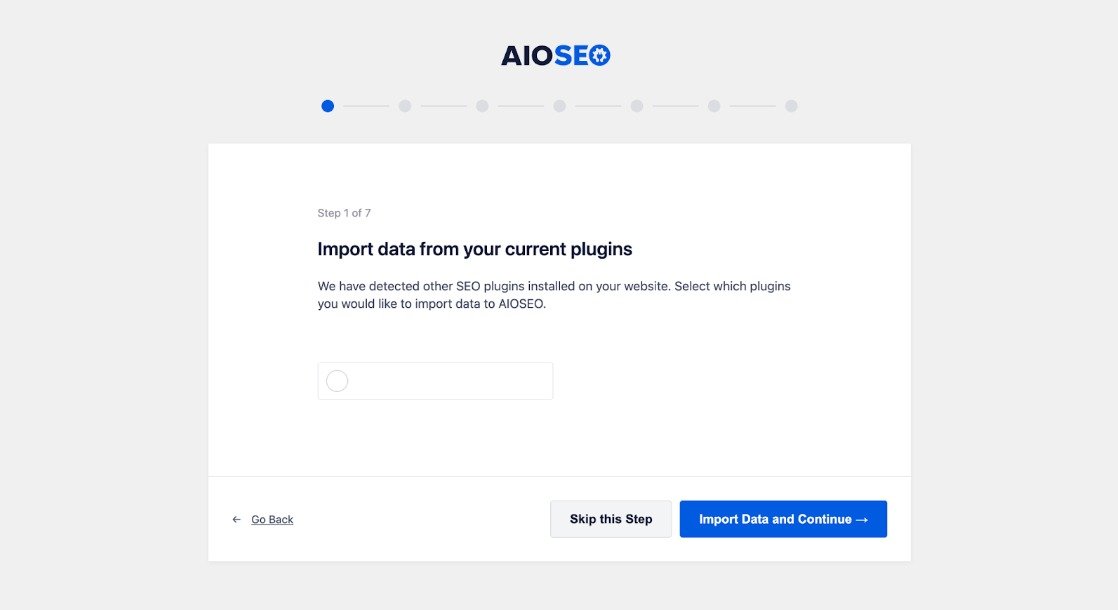Click the fourth wizard step dot
This screenshot has width=1118, height=610.
[x=559, y=106]
